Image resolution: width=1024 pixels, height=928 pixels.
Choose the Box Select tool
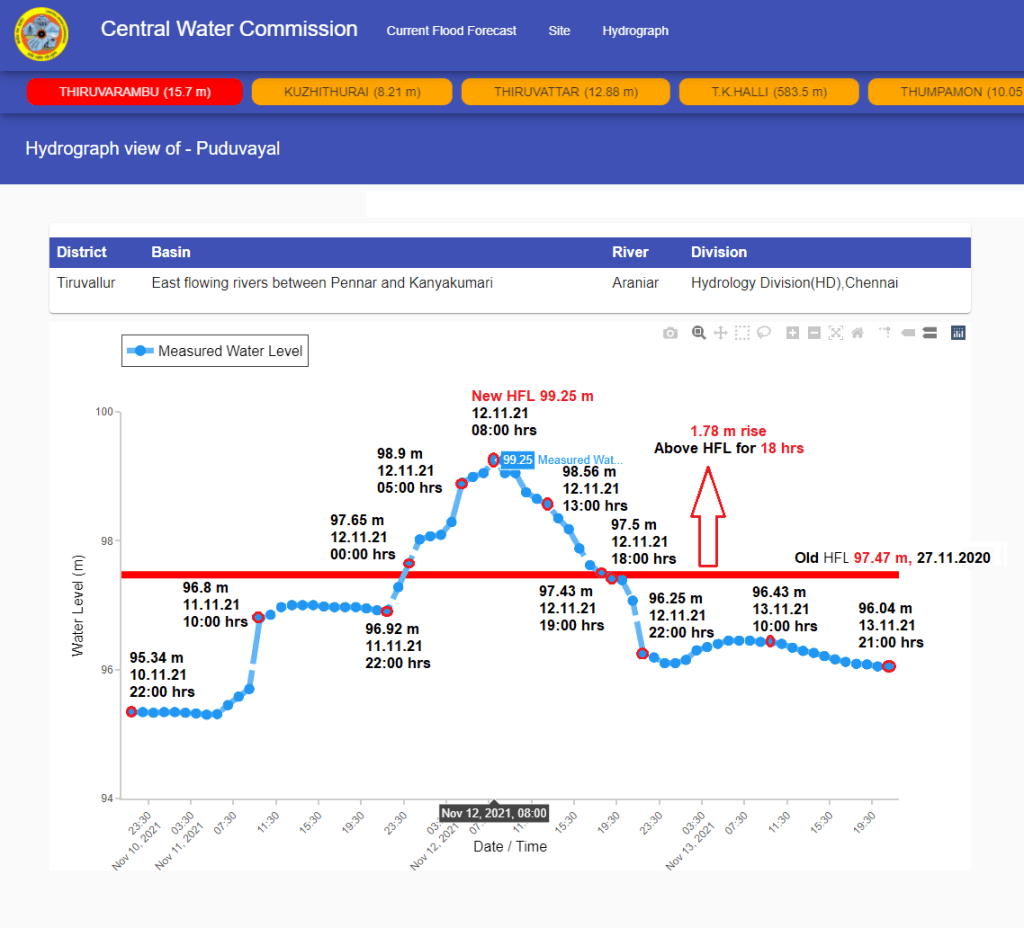click(x=742, y=333)
